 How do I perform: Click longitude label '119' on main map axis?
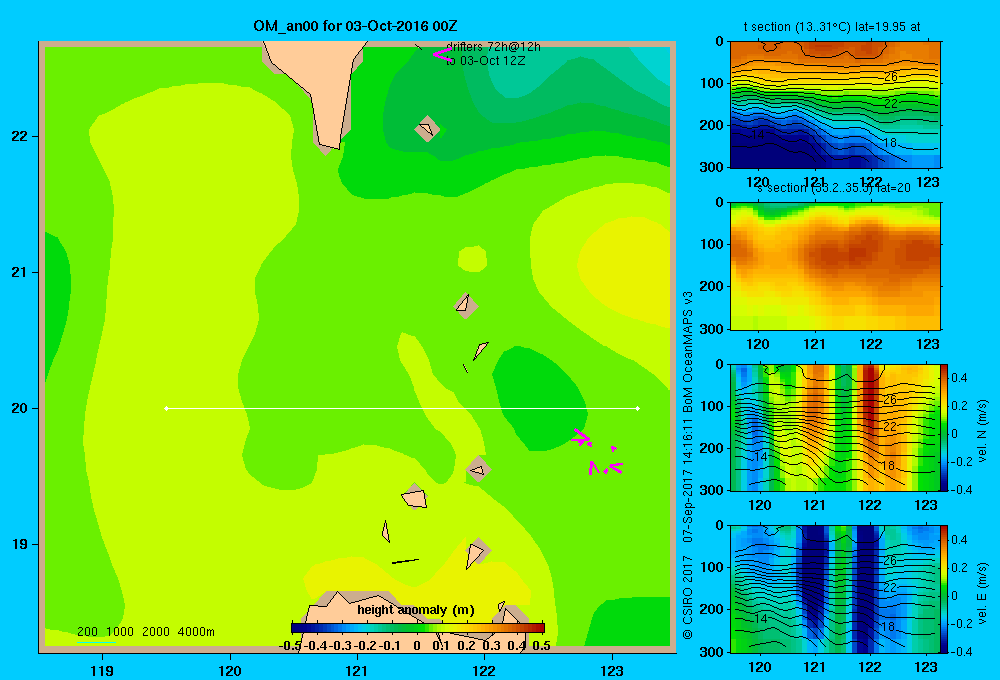click(102, 671)
